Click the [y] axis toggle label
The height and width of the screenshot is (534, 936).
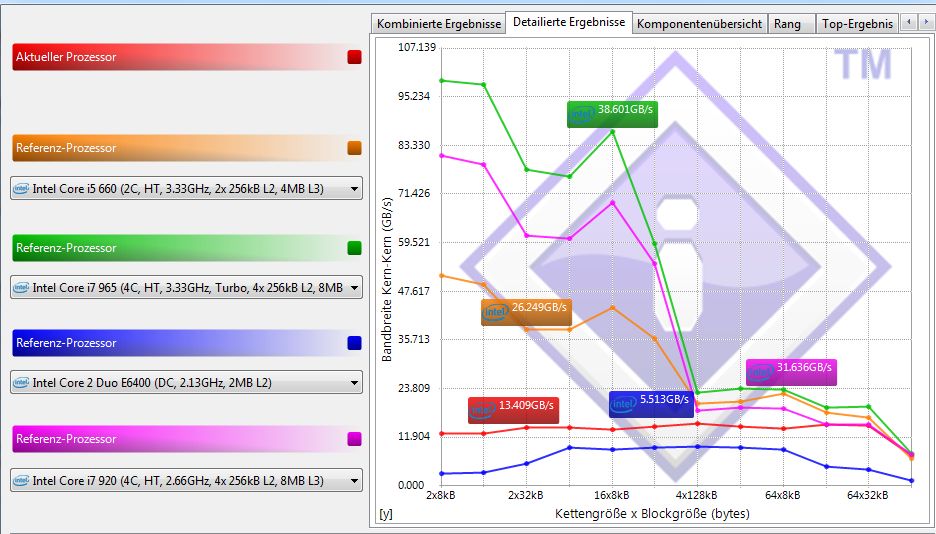coord(386,514)
